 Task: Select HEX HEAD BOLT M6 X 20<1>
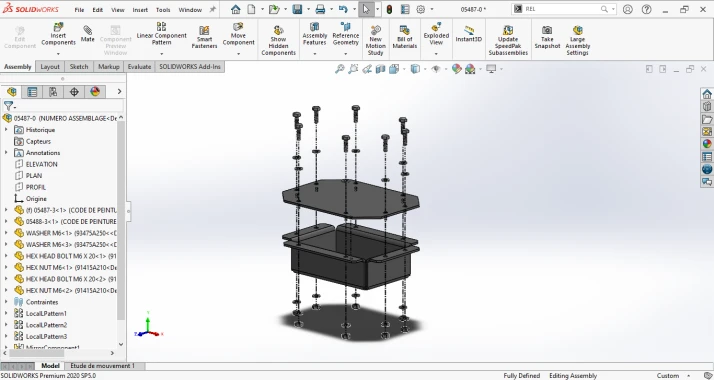(x=71, y=256)
